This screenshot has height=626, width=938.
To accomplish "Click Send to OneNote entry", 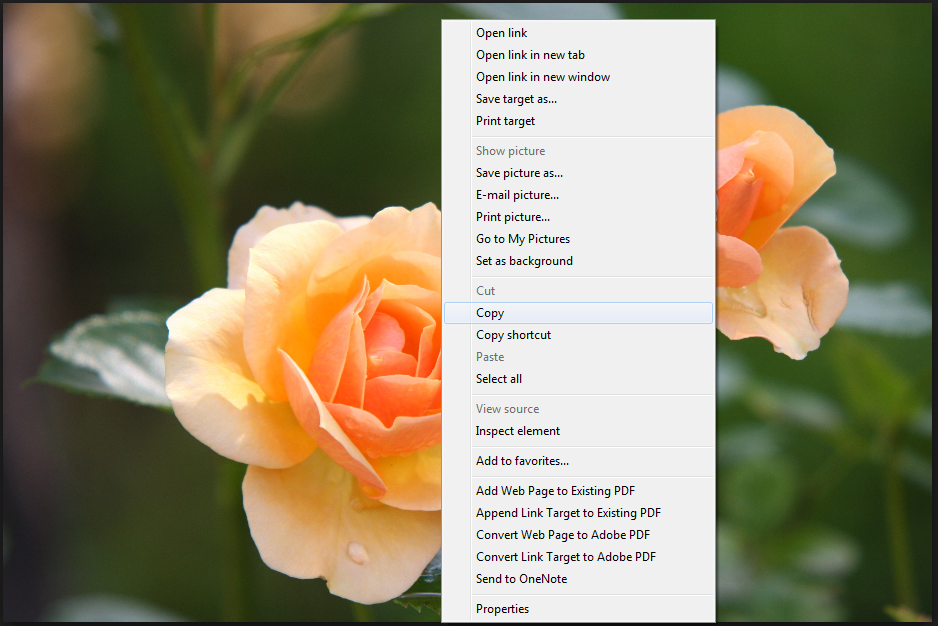I will [578, 579].
